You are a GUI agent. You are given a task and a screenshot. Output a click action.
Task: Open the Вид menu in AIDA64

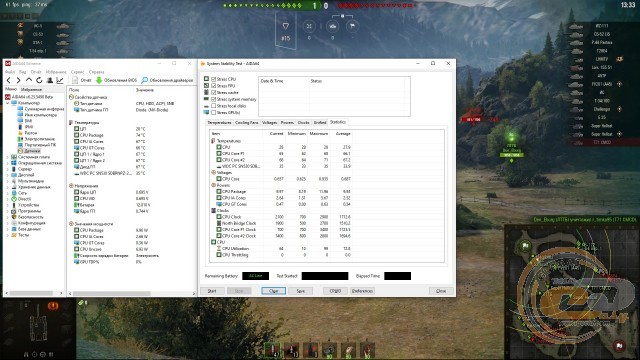pyautogui.click(x=22, y=72)
